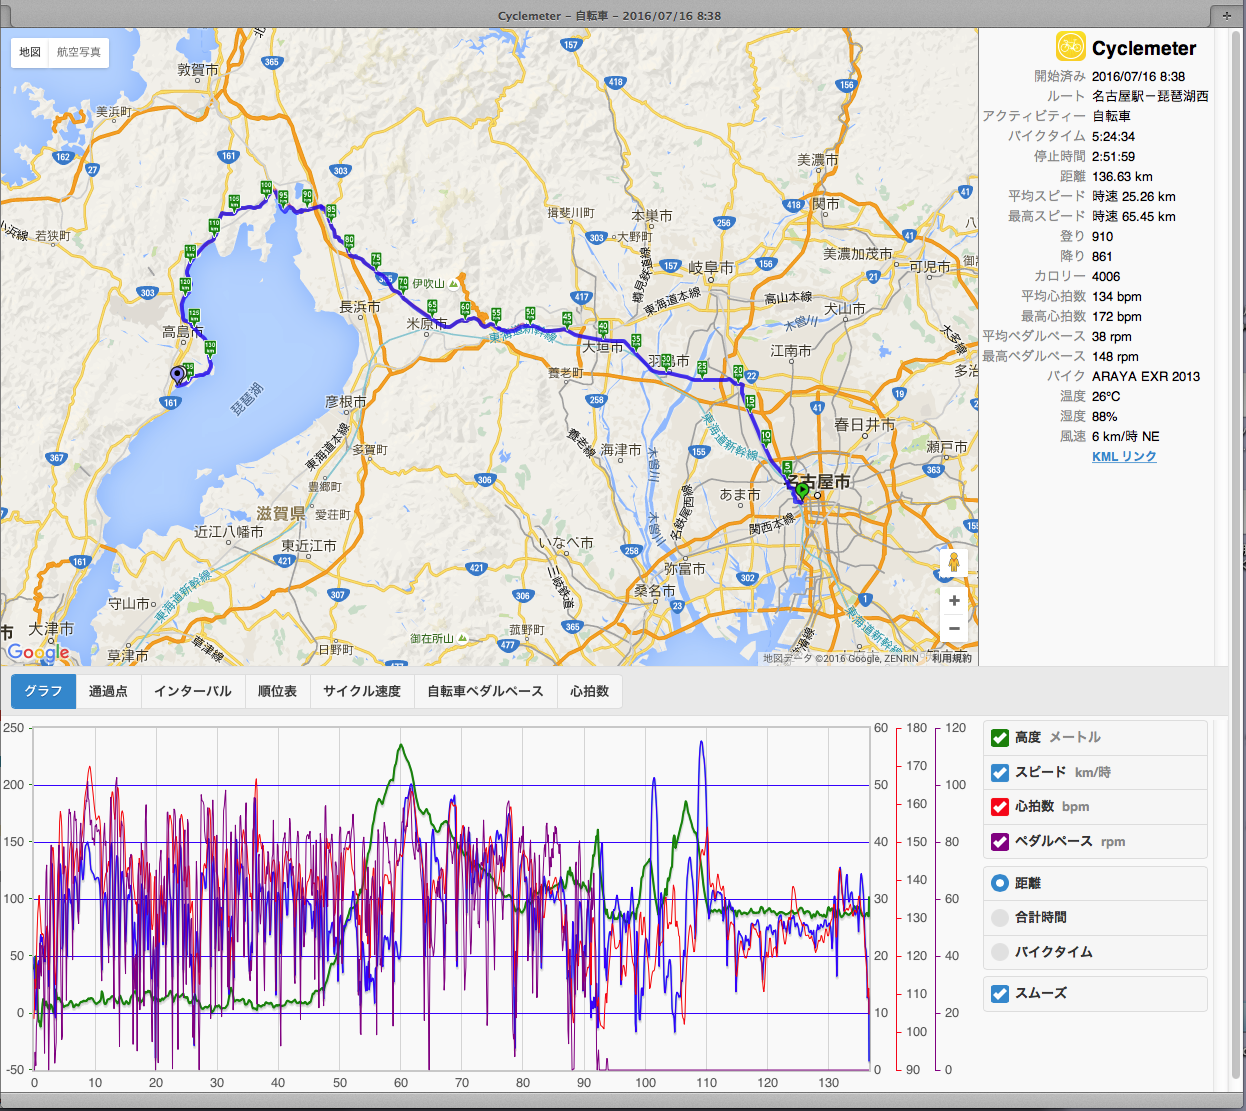This screenshot has height=1111, width=1246.
Task: Select the 距離 radio button
Action: pos(1000,883)
